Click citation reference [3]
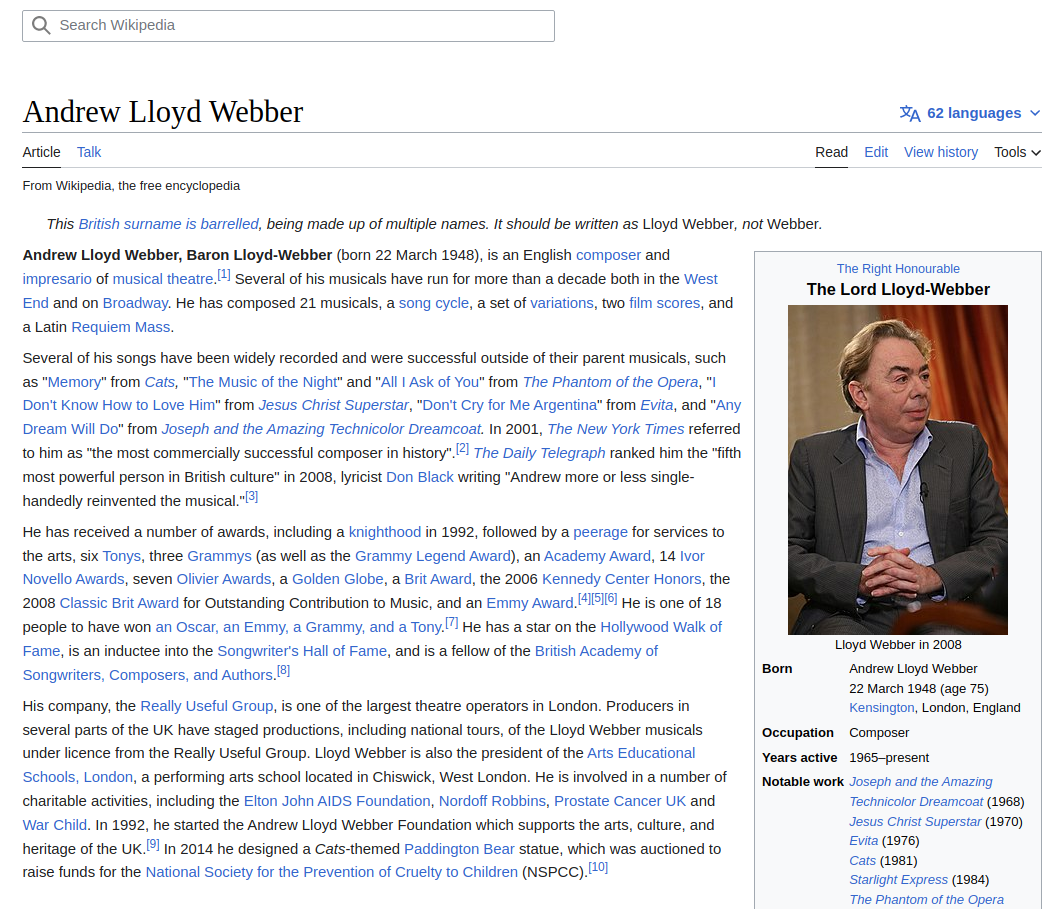The width and height of the screenshot is (1053, 909). pyautogui.click(x=252, y=497)
